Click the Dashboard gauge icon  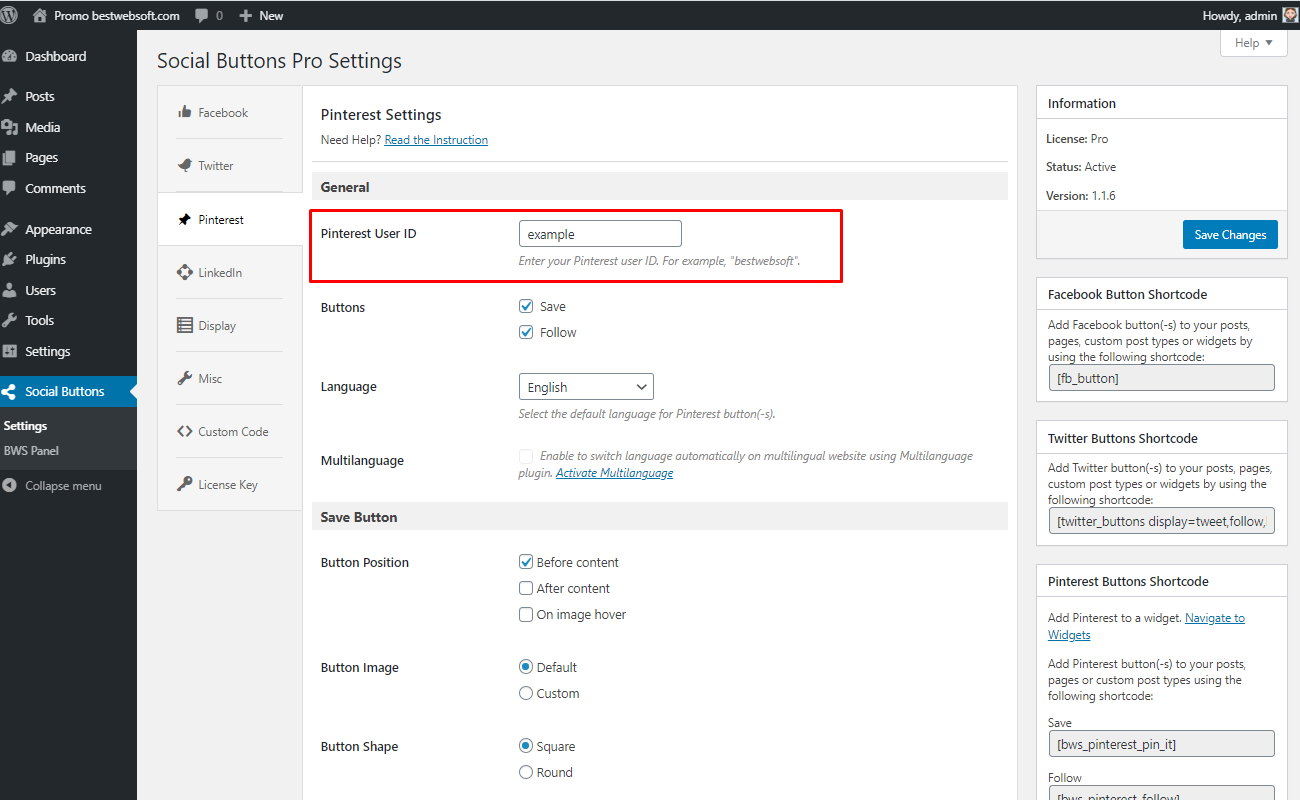click(x=10, y=56)
